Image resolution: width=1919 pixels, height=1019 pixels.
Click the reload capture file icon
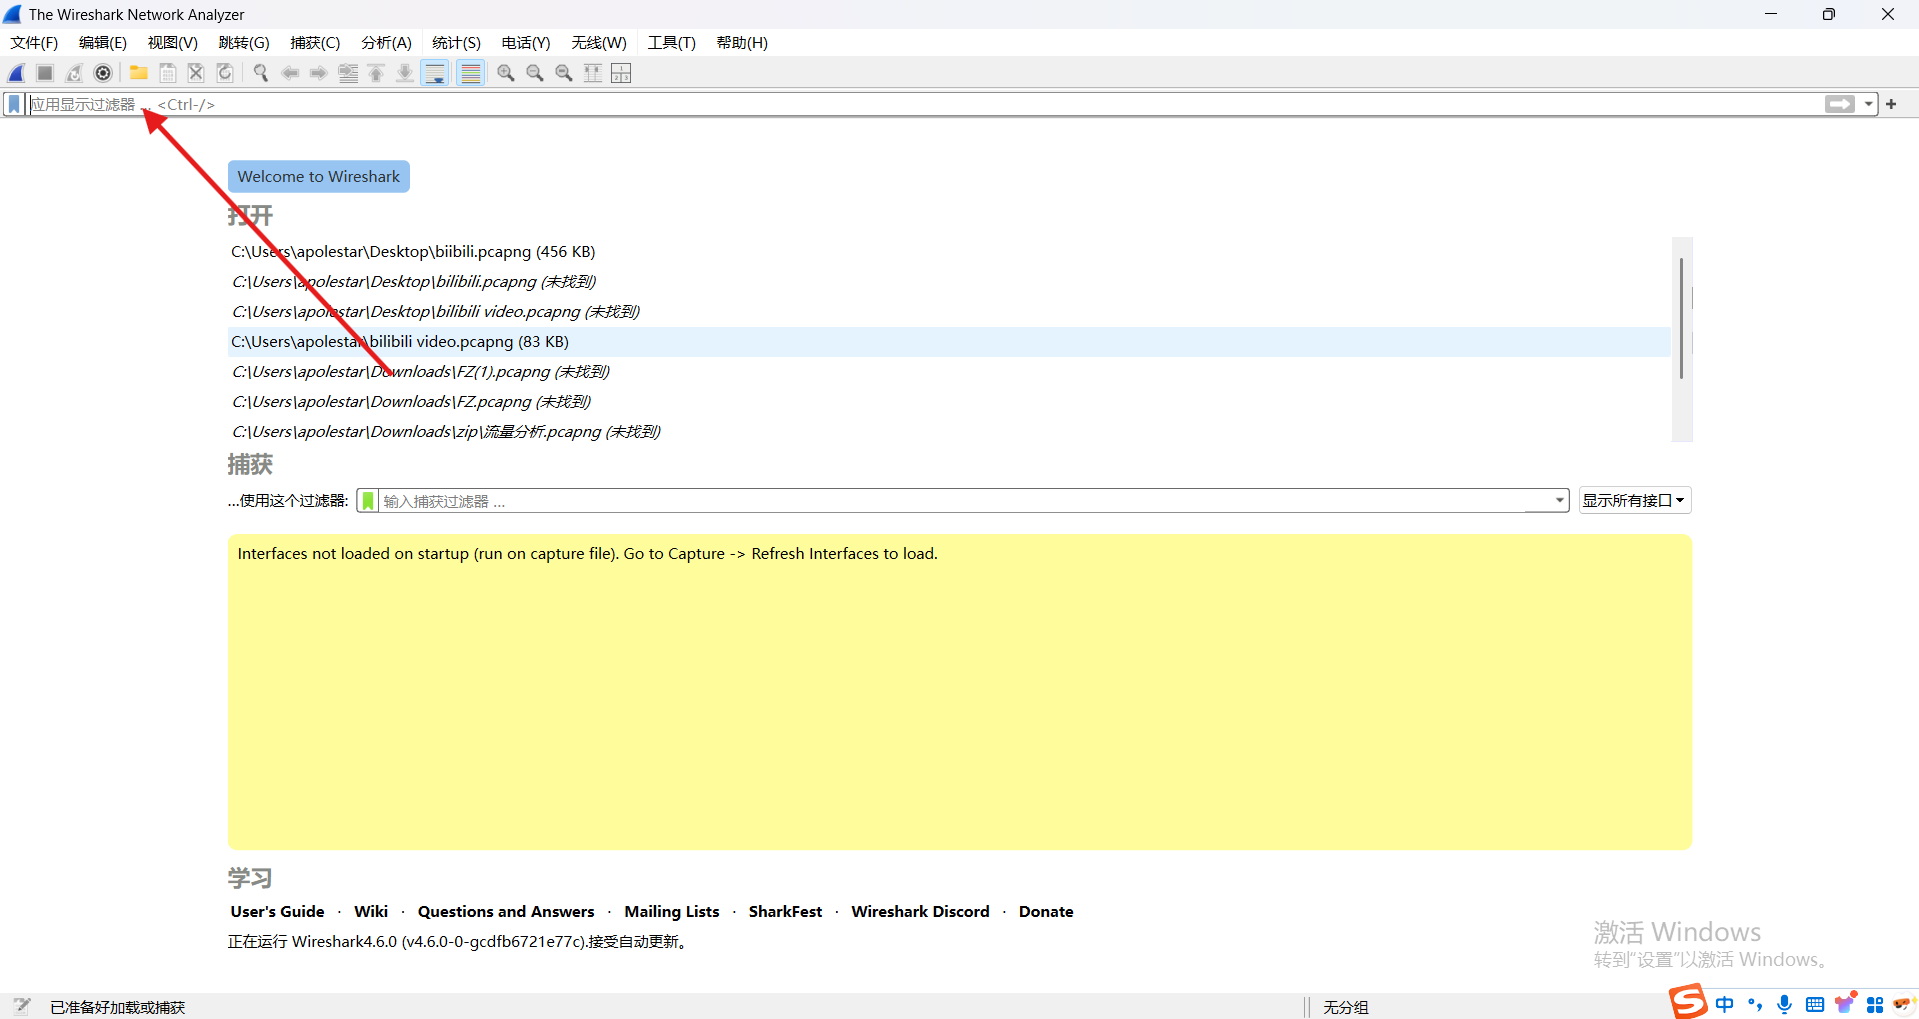click(x=225, y=73)
